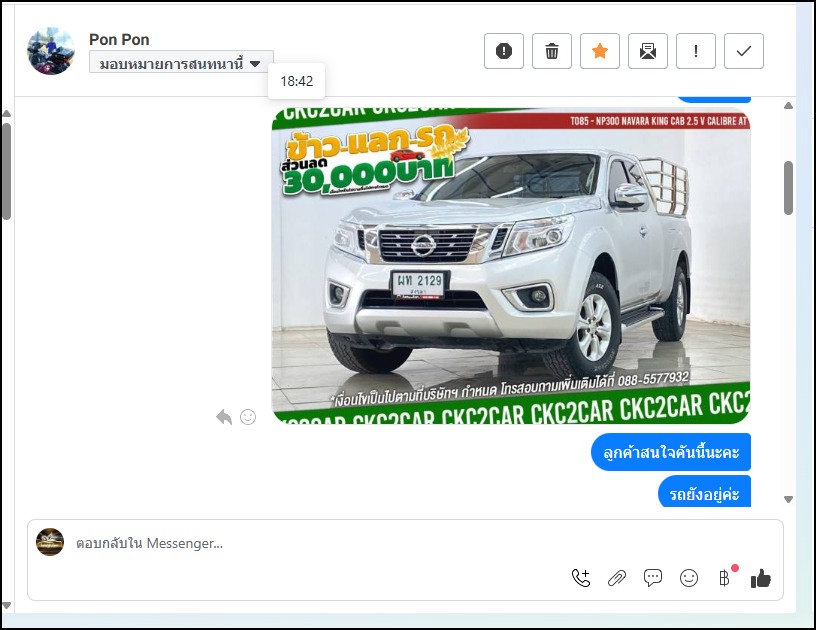Attach a file with paperclip icon

coord(617,578)
